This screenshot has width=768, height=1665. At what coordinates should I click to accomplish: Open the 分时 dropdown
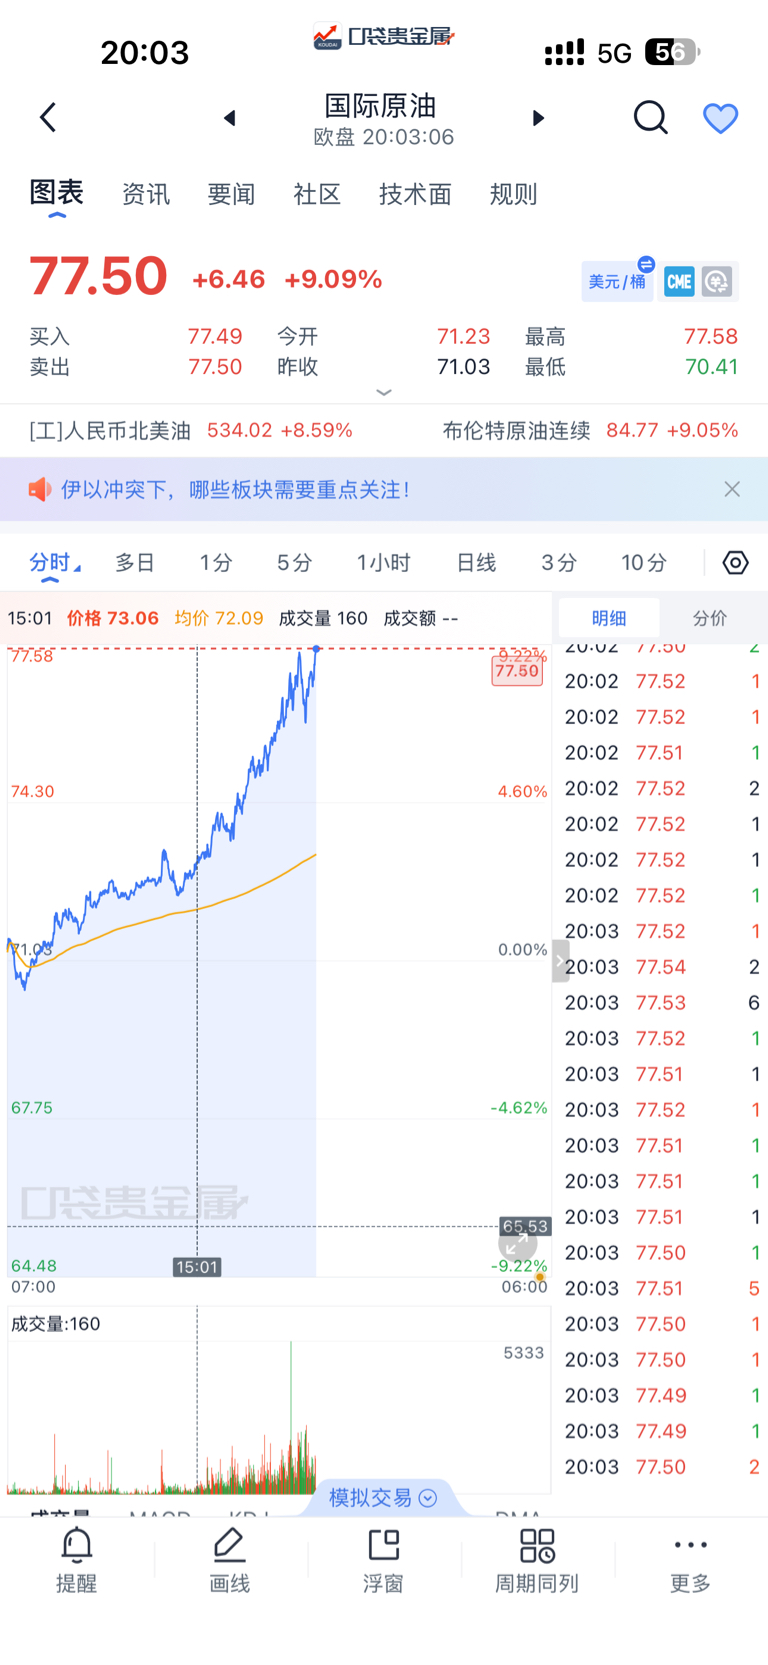pos(54,563)
